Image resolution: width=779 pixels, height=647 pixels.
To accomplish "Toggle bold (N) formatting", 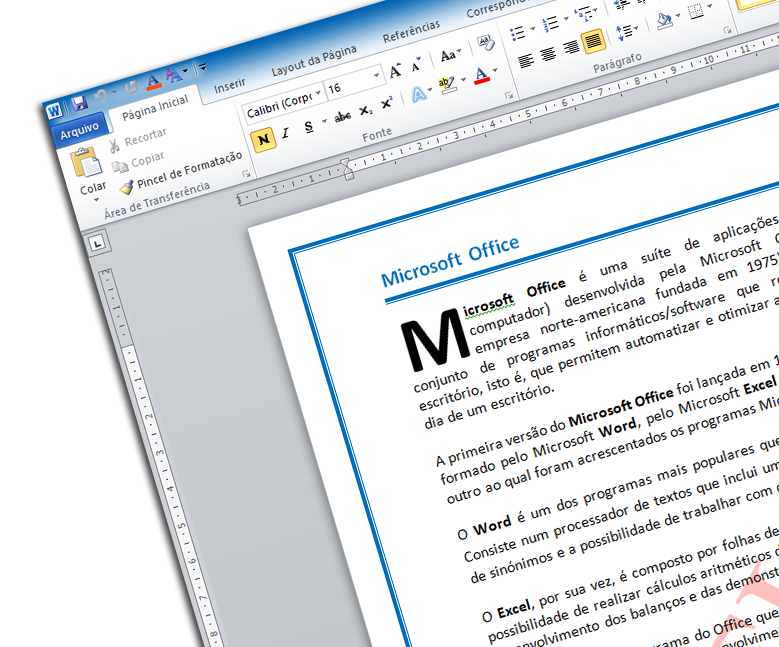I will (263, 139).
